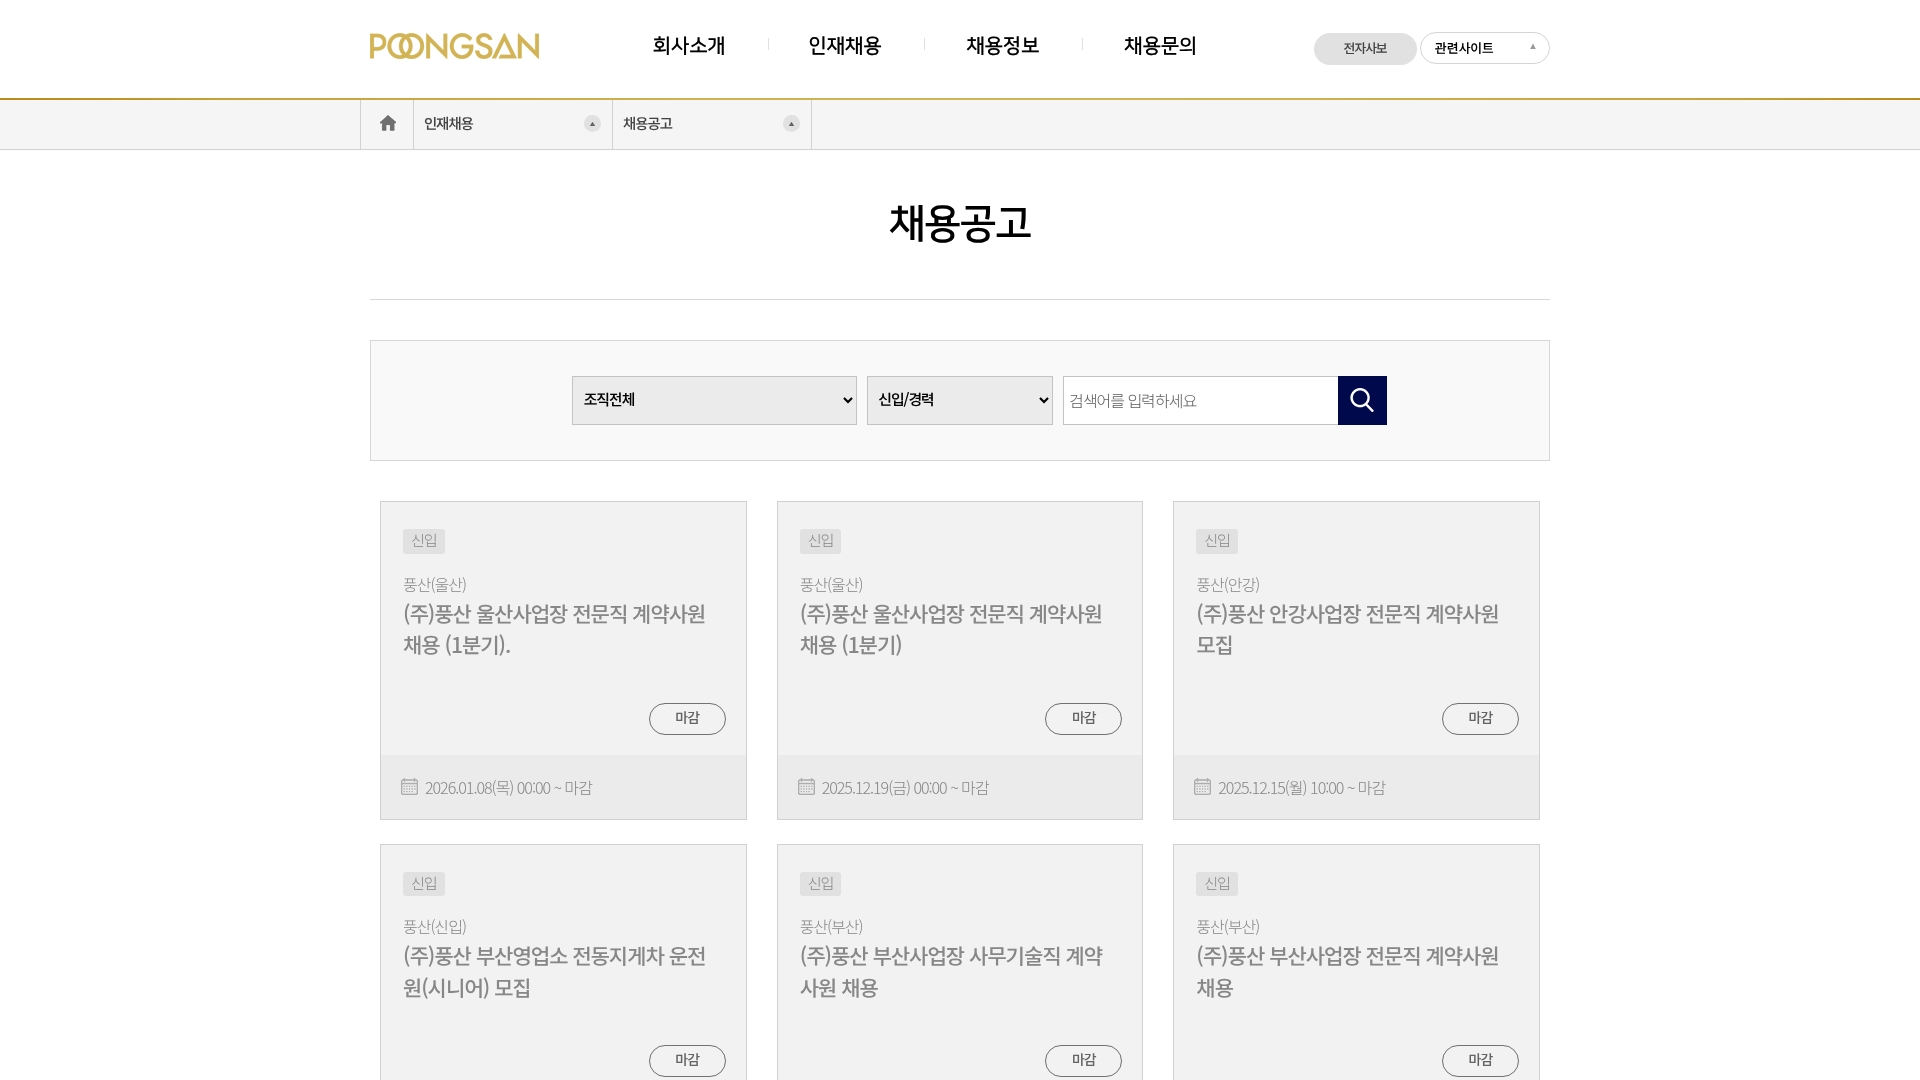Click the 신입 badge on the first job card

click(x=425, y=540)
